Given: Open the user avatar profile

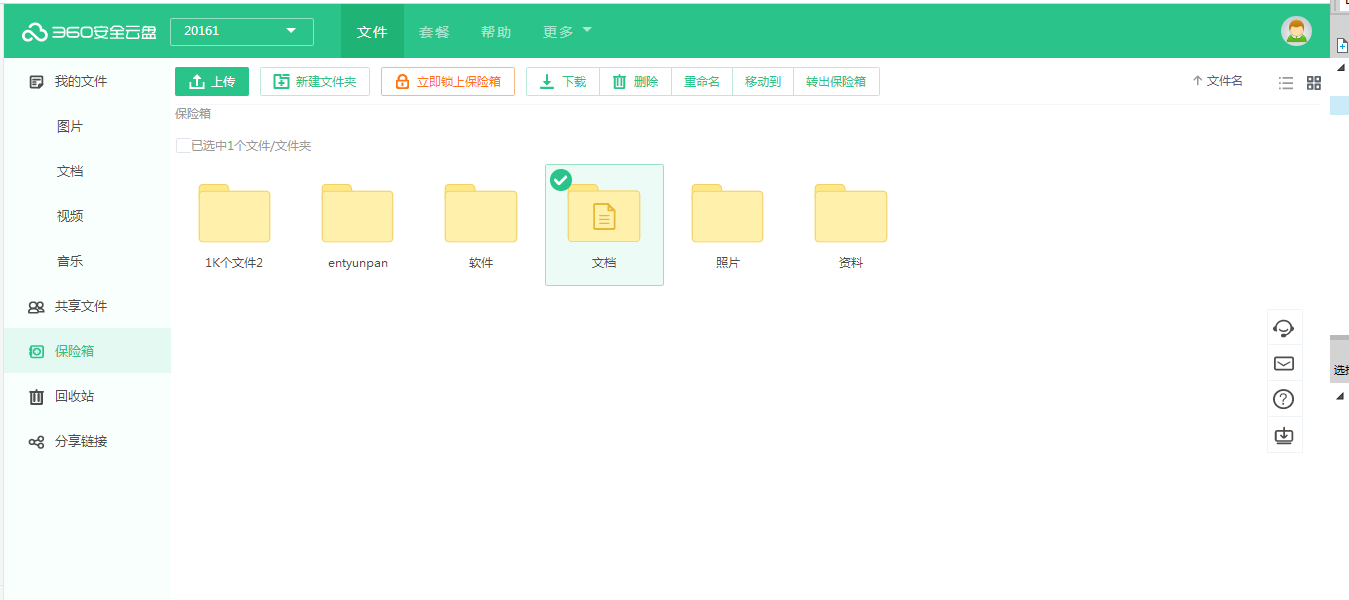Looking at the screenshot, I should [1296, 31].
